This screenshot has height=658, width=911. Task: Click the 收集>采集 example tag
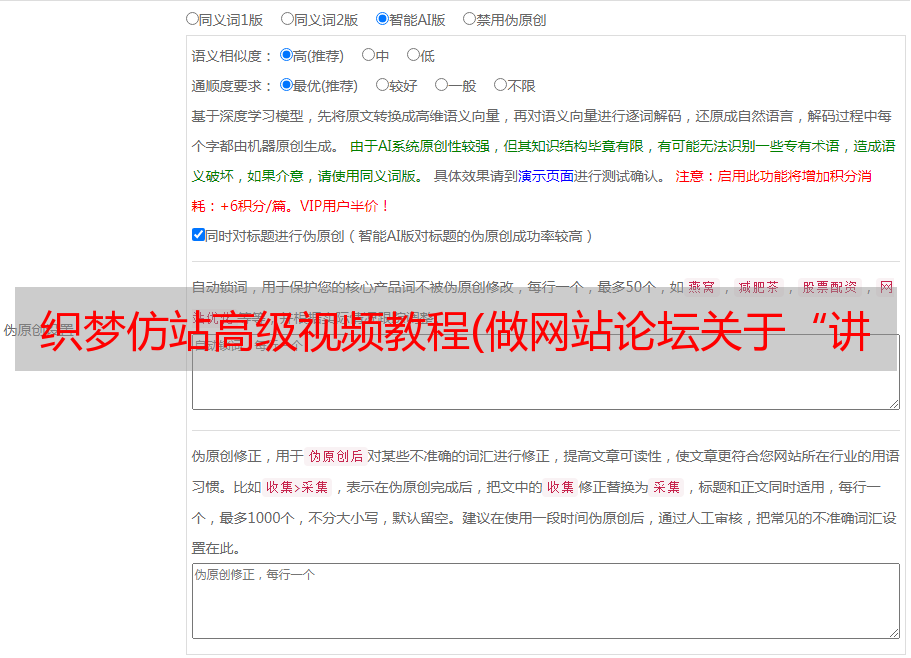[x=297, y=488]
